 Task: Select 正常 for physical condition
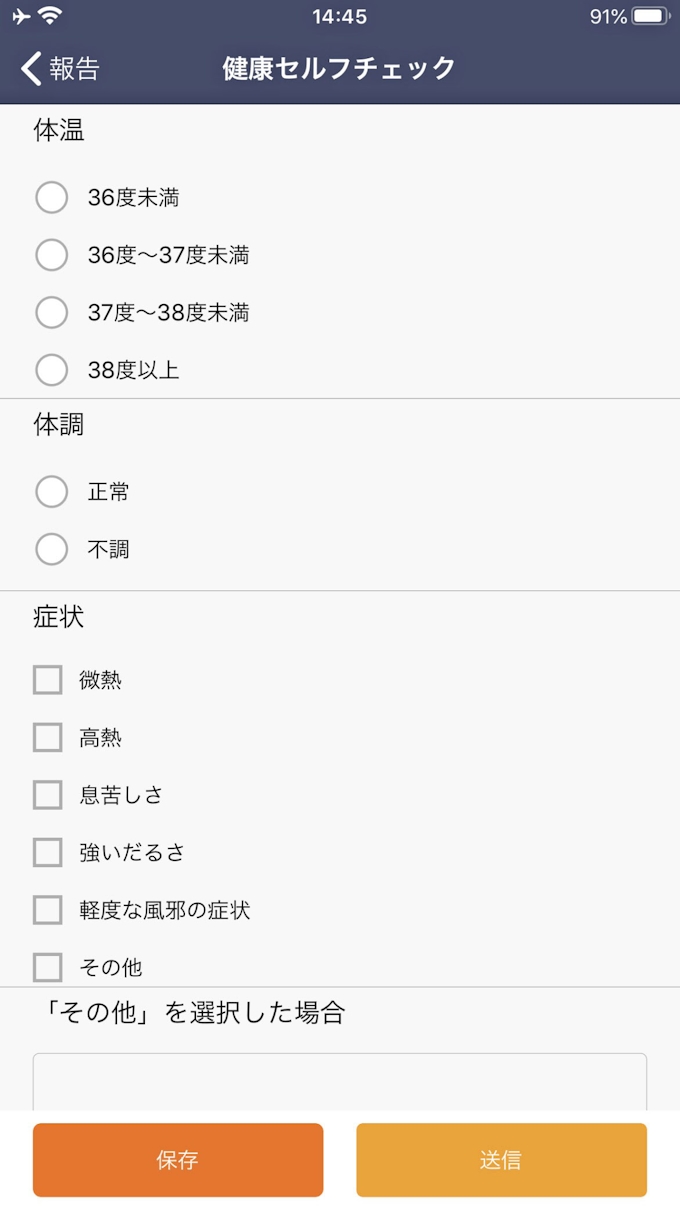[x=52, y=492]
